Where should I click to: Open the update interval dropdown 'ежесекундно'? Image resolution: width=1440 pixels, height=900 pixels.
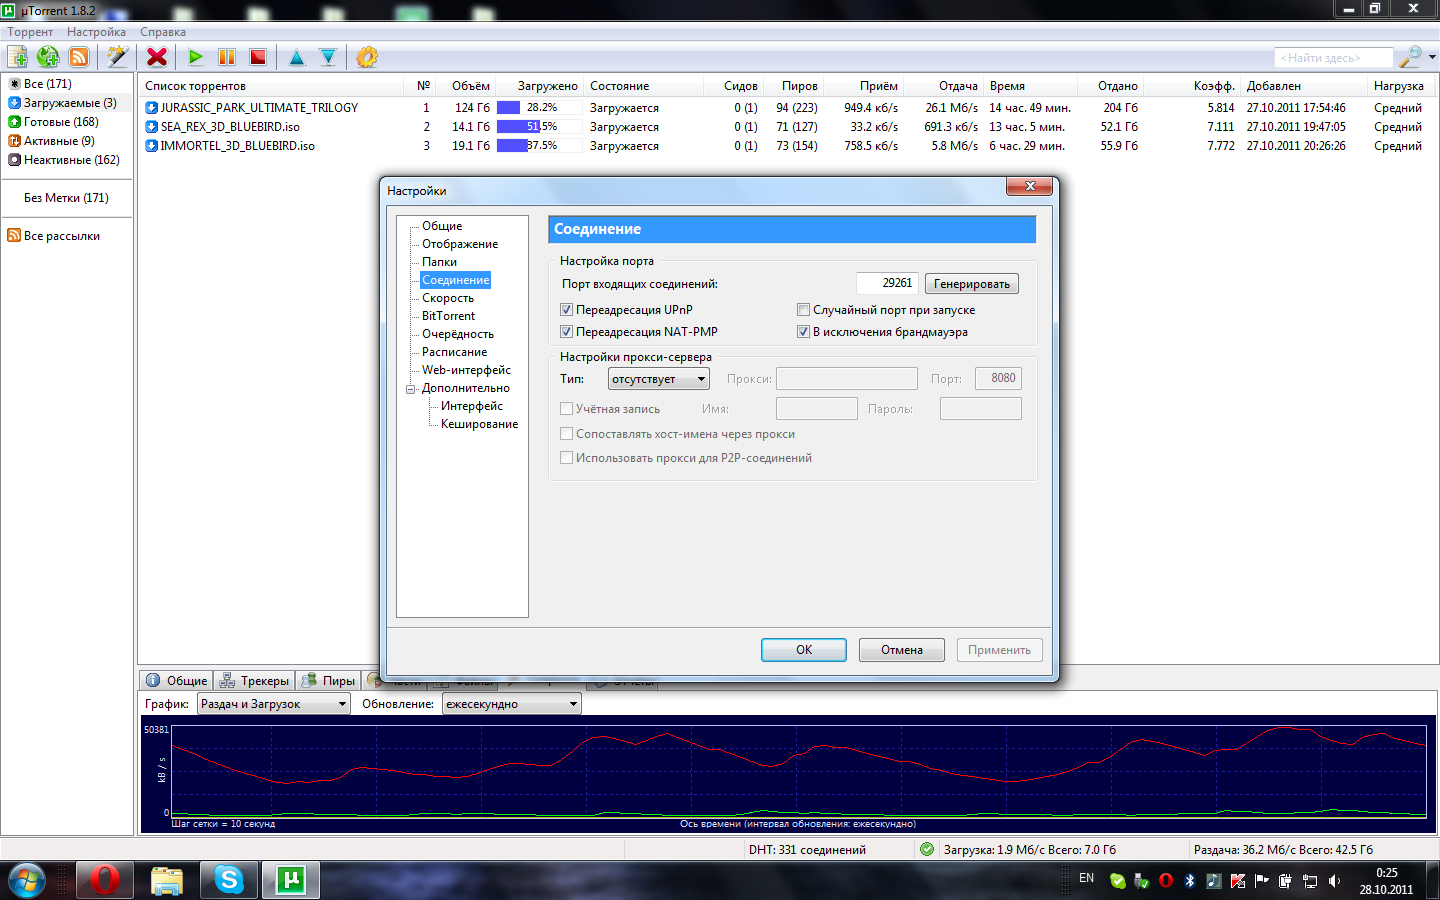pos(512,704)
